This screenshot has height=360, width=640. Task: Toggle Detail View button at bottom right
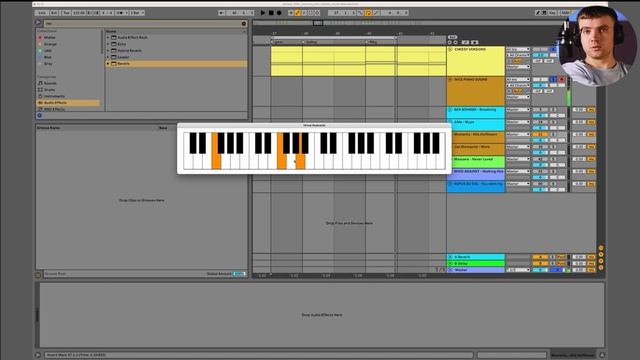click(602, 355)
